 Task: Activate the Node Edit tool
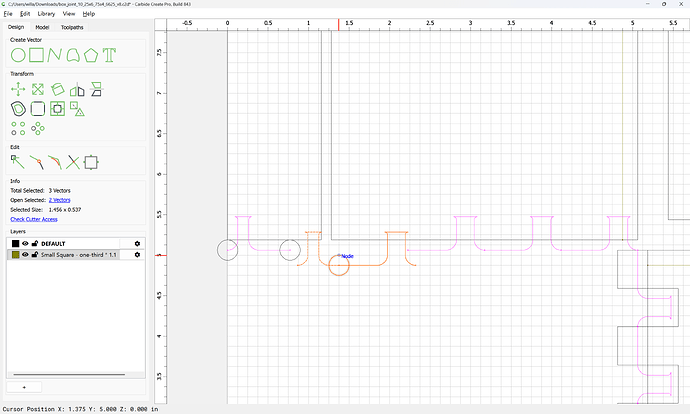18,162
